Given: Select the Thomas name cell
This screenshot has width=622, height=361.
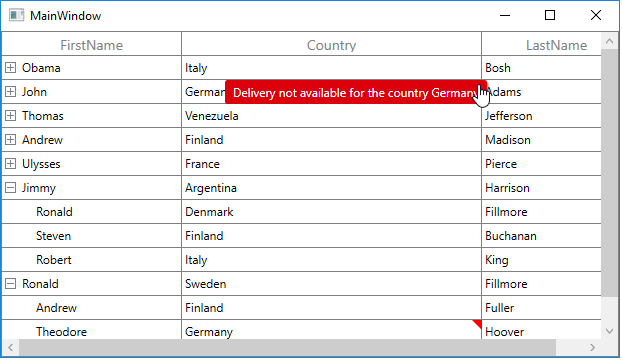Looking at the screenshot, I should [x=92, y=116].
